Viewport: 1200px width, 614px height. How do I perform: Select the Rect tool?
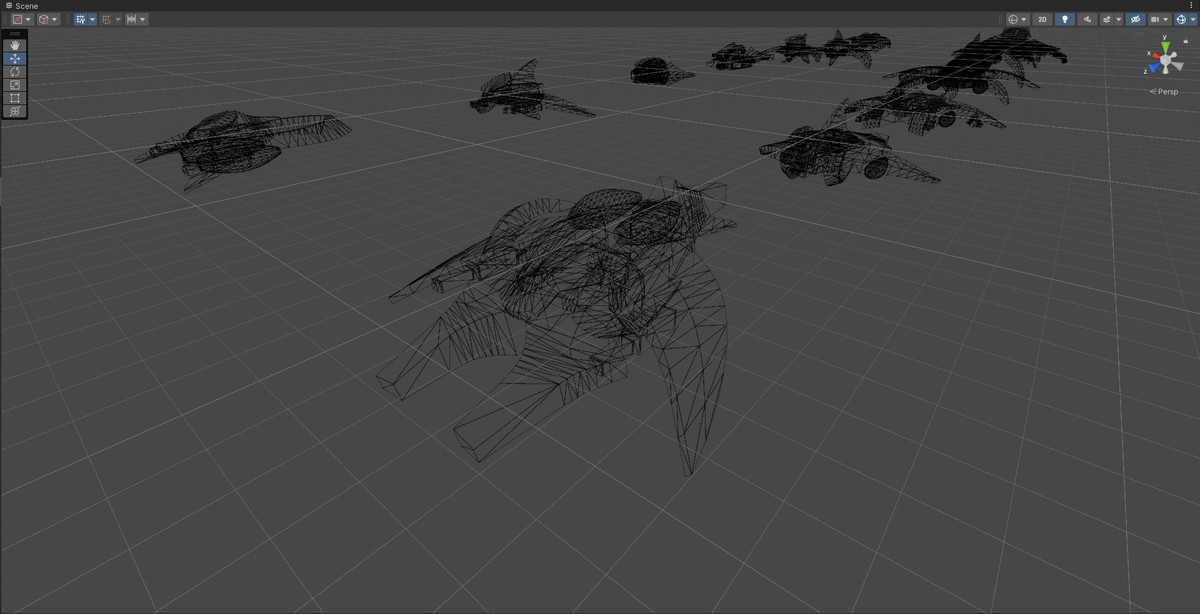click(14, 98)
